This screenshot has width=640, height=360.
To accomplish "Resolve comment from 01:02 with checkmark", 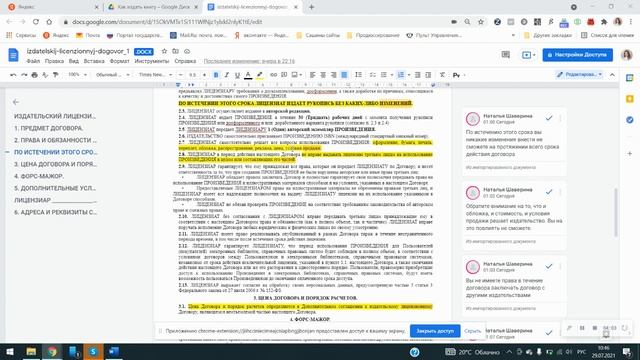I will coord(549,192).
